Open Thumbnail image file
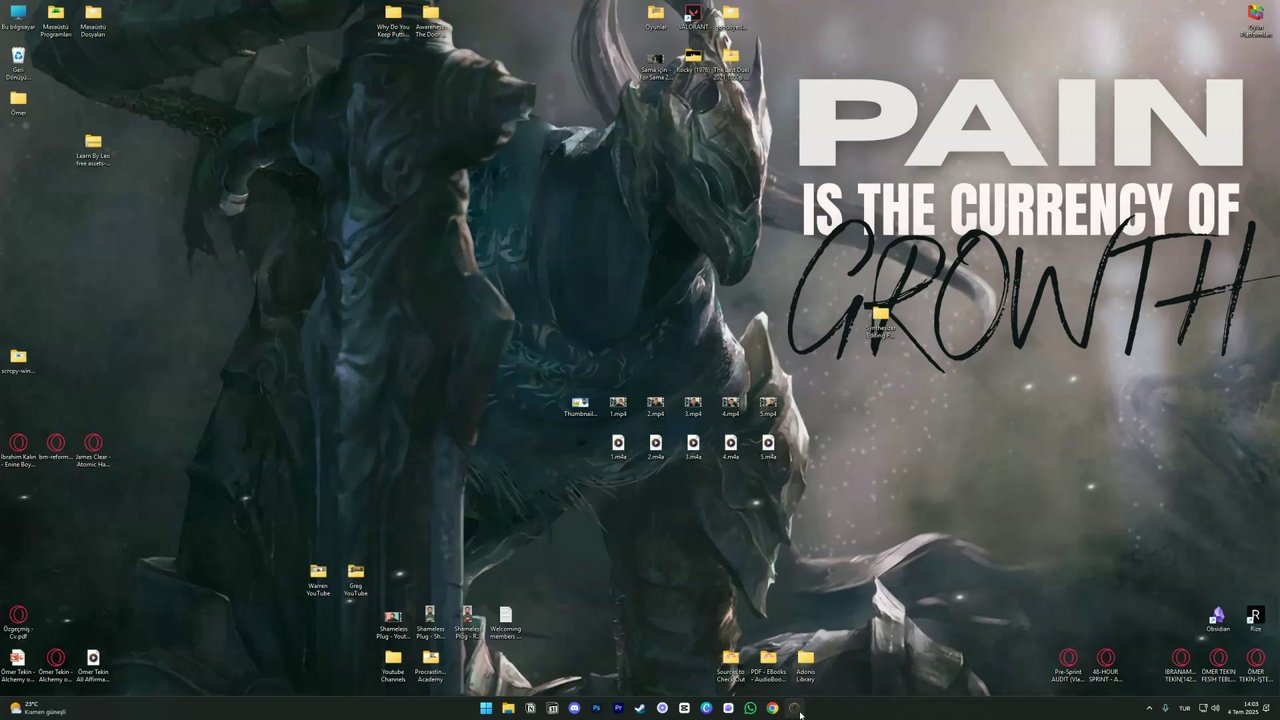1280x720 pixels. click(580, 406)
